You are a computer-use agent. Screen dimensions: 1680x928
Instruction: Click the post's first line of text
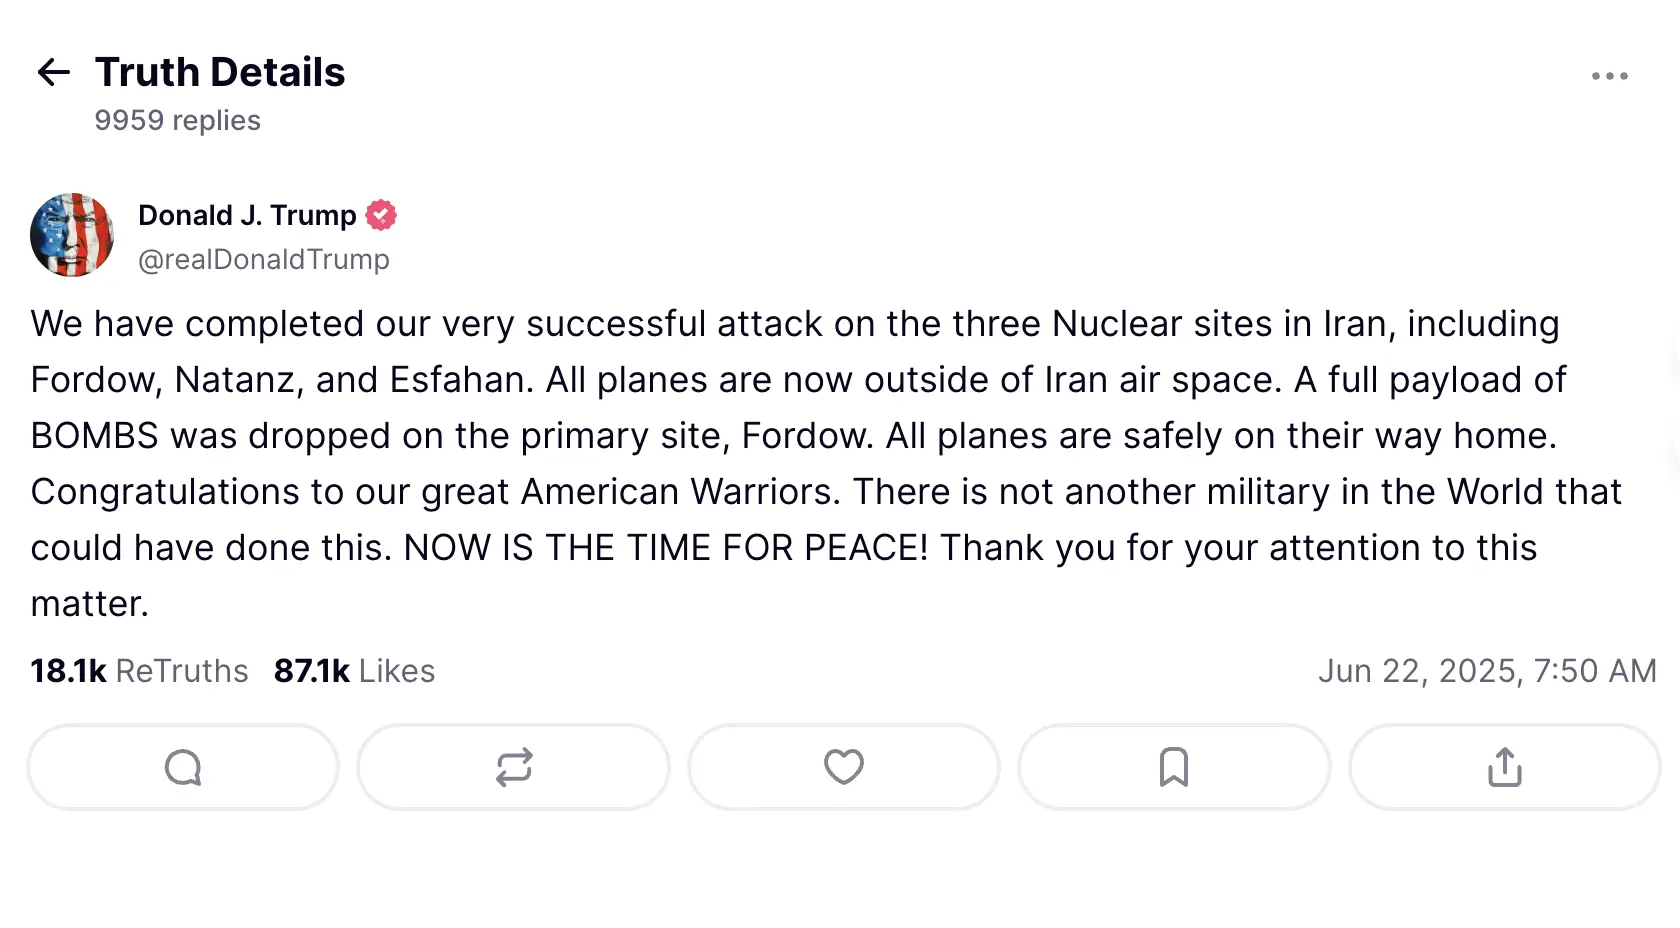(794, 324)
